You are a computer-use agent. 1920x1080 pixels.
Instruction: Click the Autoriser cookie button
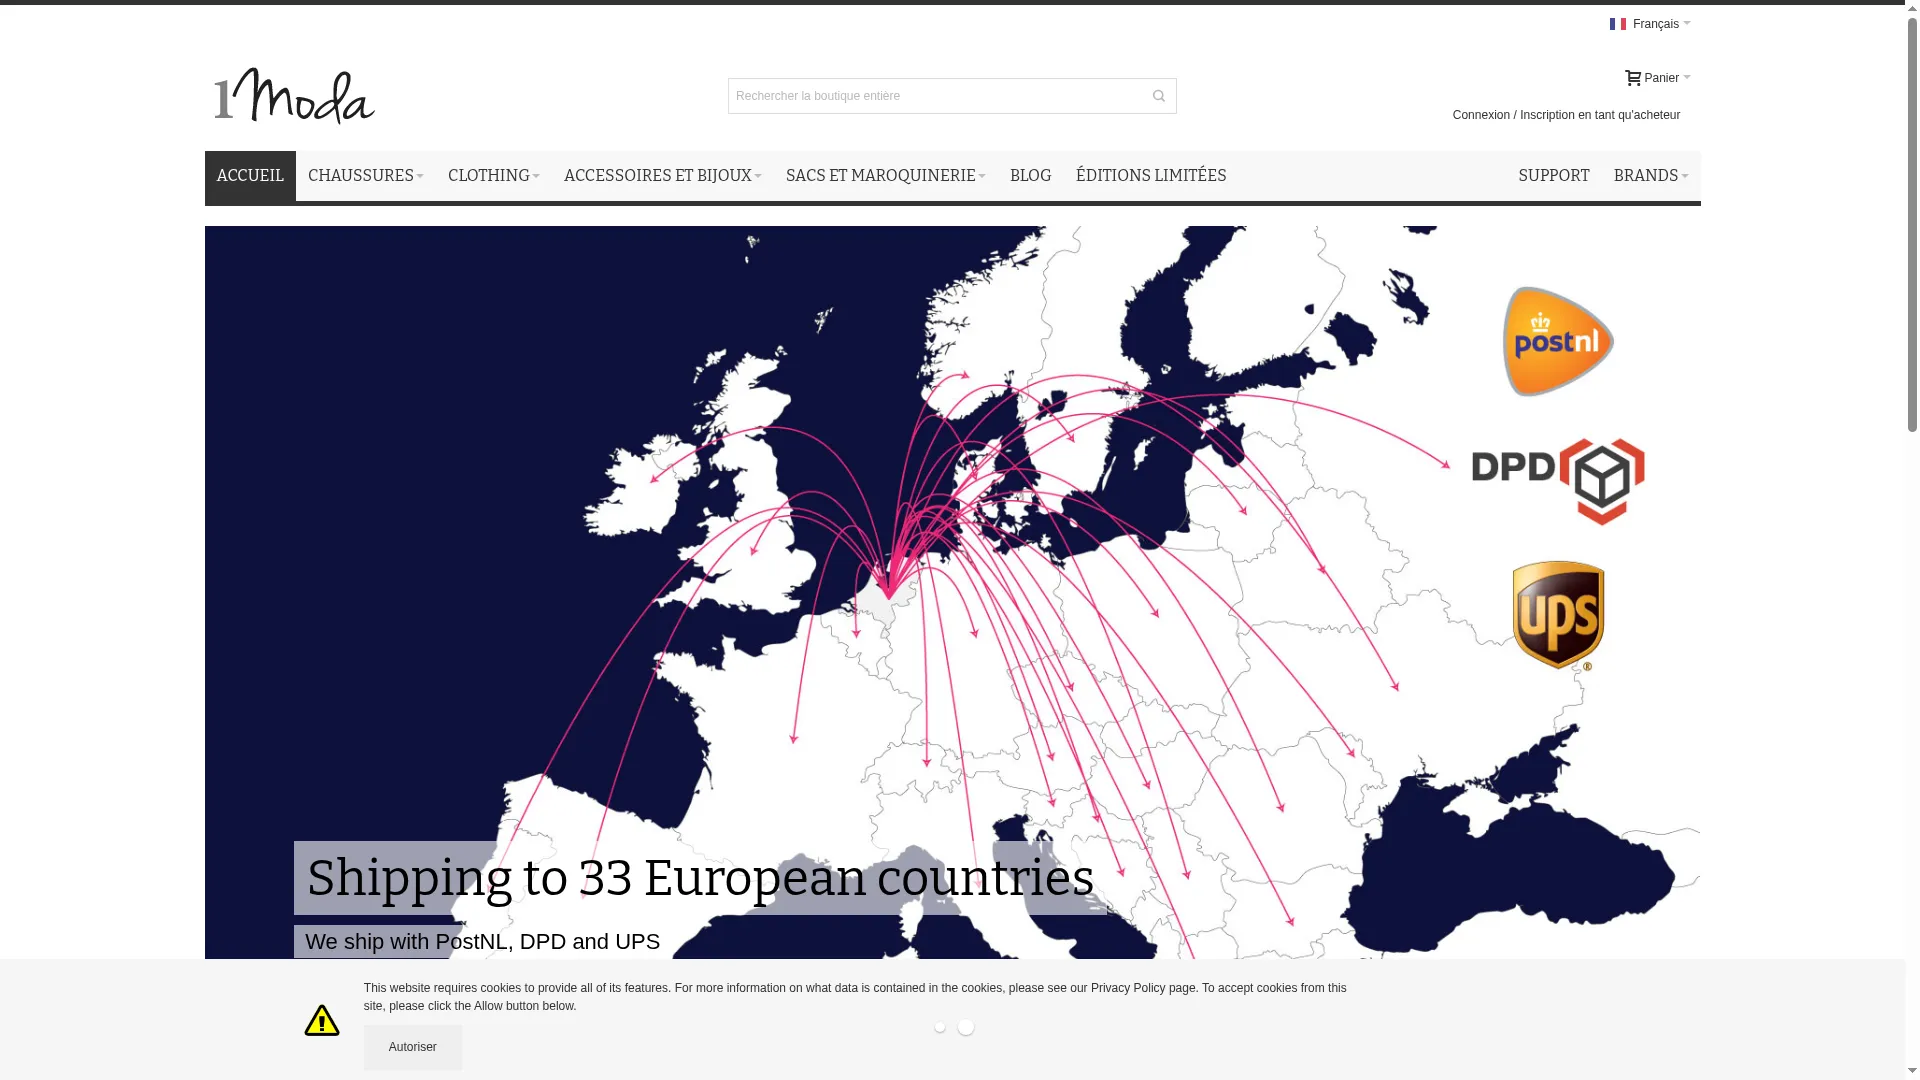(x=413, y=1047)
